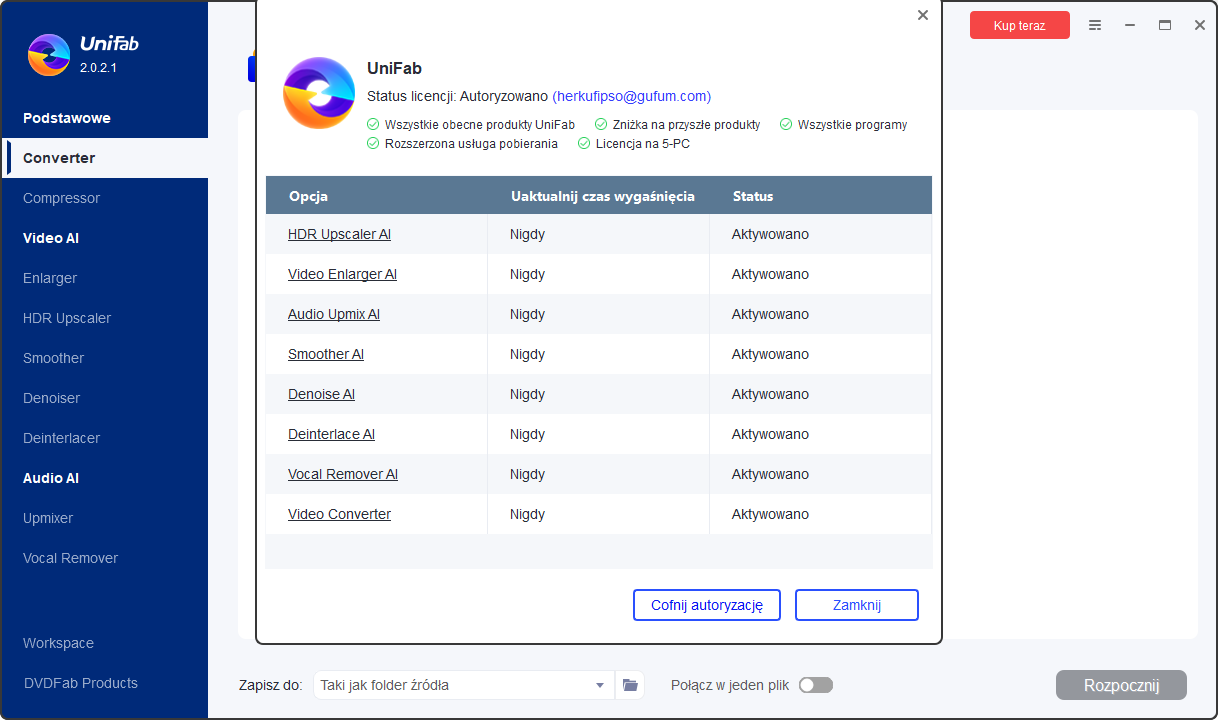Select Converter in the sidebar

(x=104, y=158)
